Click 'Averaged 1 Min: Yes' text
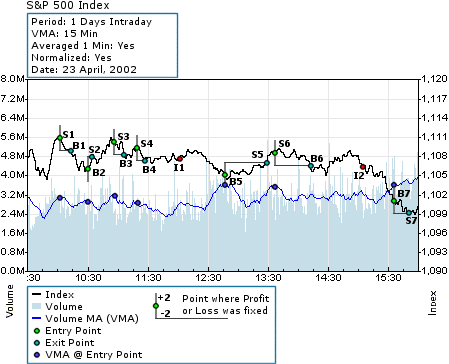 (83, 46)
